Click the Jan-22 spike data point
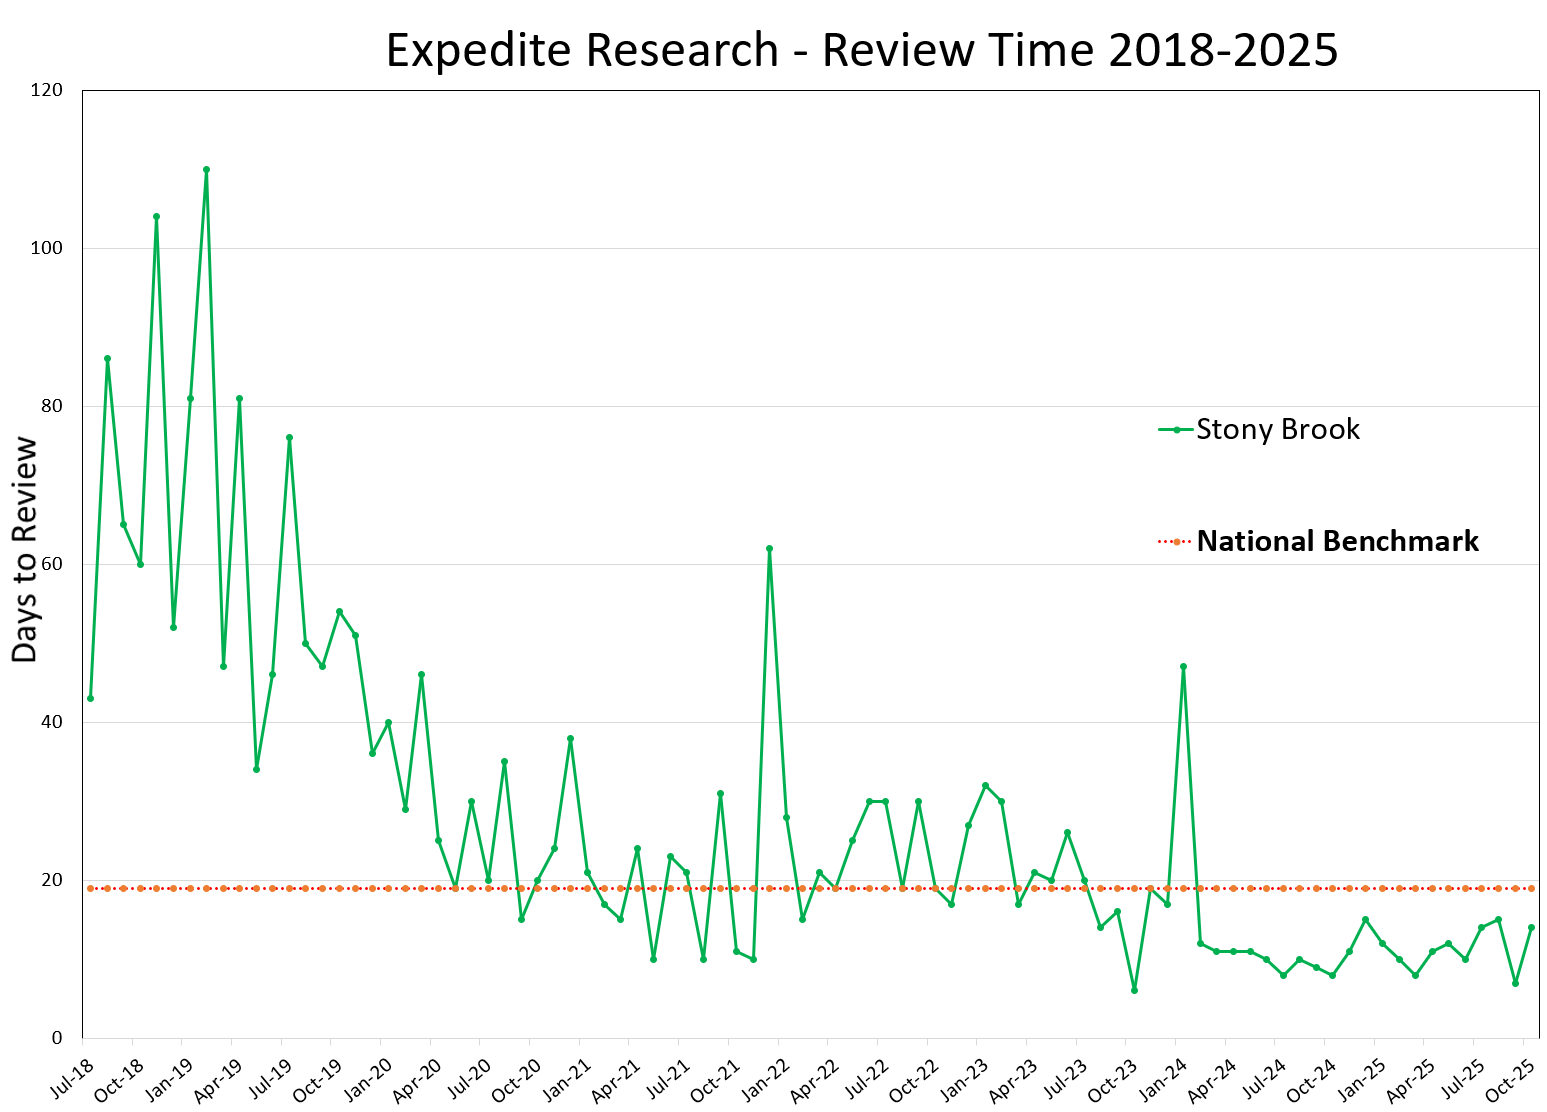 (x=770, y=547)
